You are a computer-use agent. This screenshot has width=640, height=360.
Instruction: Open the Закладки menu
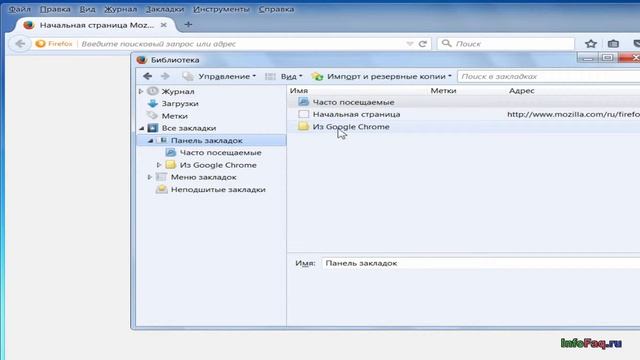(165, 9)
